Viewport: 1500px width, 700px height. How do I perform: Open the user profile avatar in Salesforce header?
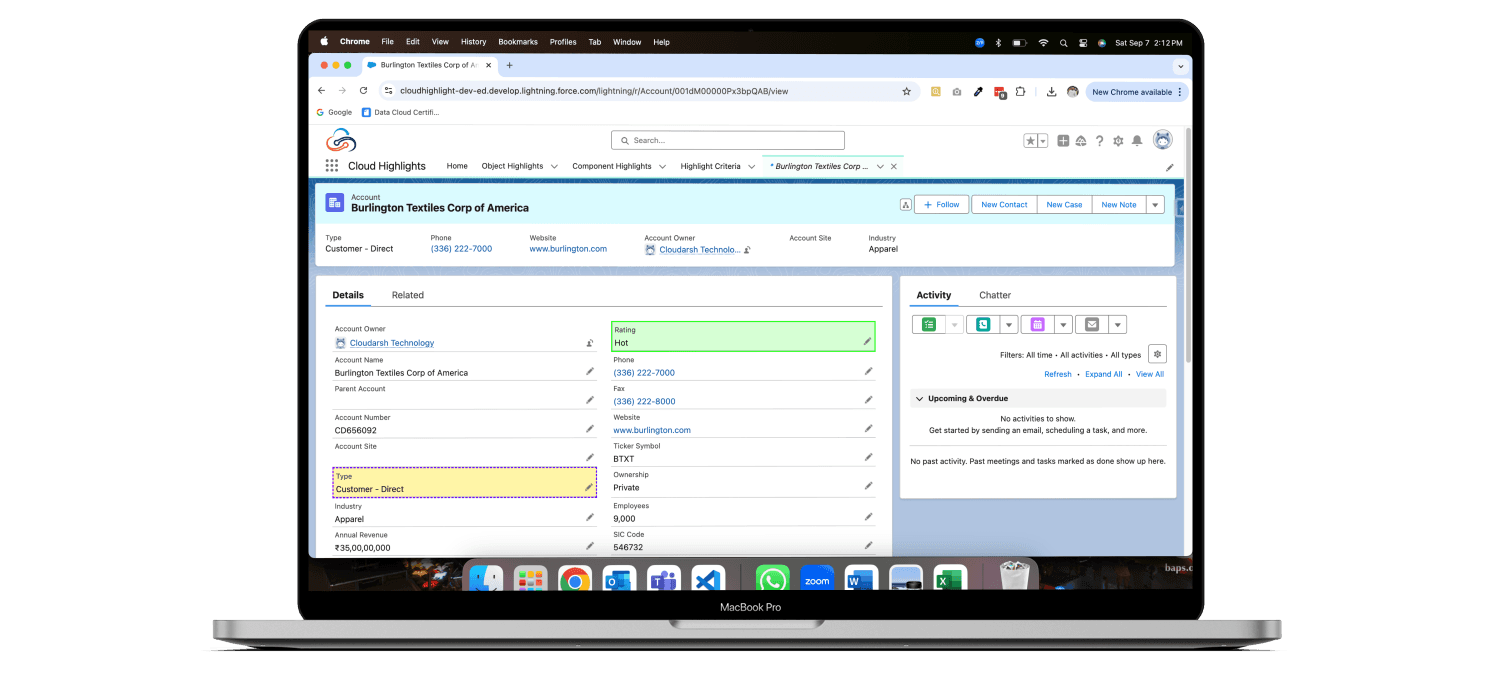1162,140
